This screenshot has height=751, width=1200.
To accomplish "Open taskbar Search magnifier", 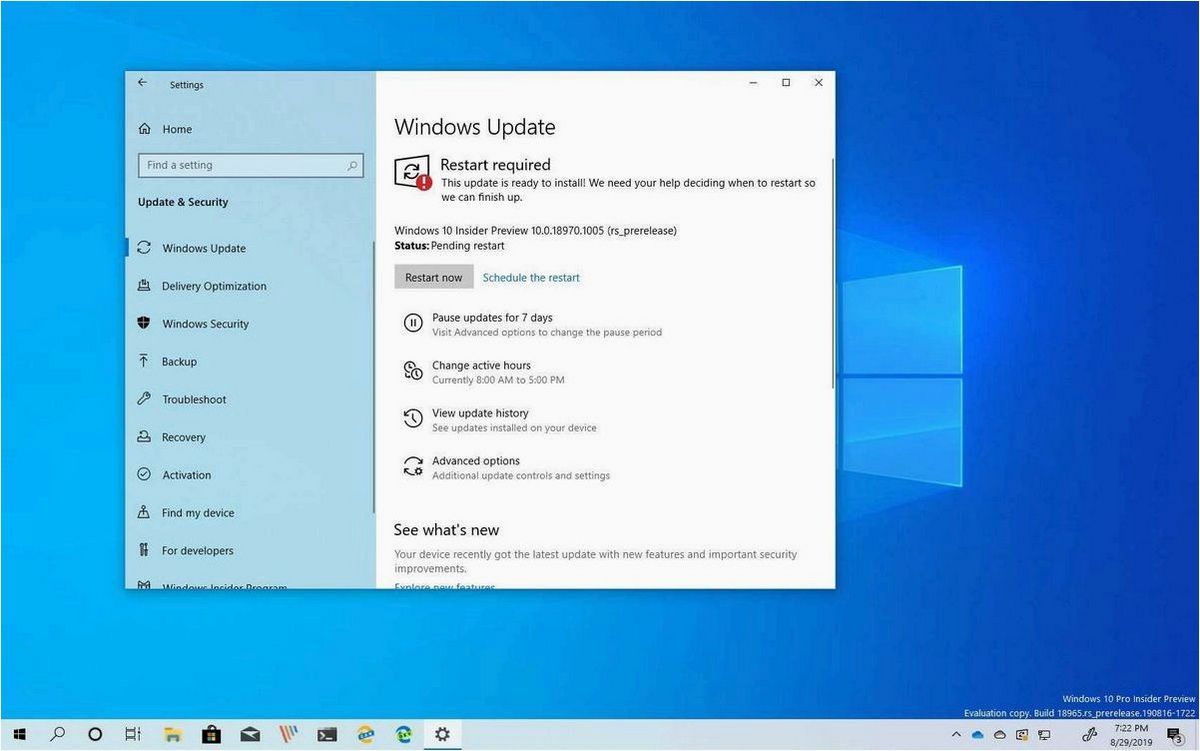I will [57, 734].
